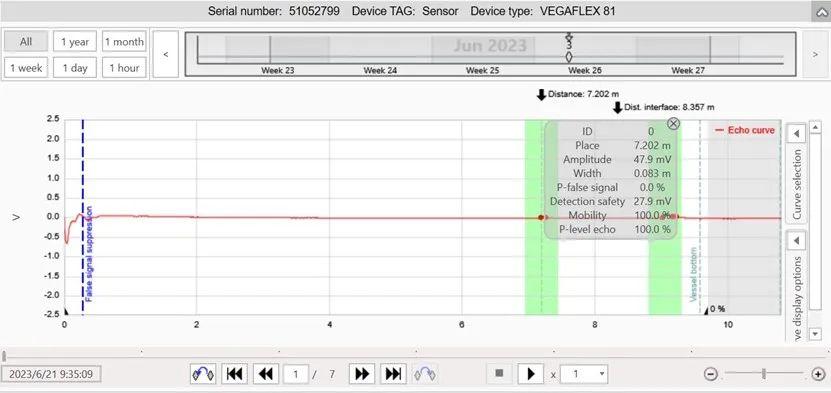Click the Amplitude 47.9 mV value
Screen dimensions: 831x393
652,159
